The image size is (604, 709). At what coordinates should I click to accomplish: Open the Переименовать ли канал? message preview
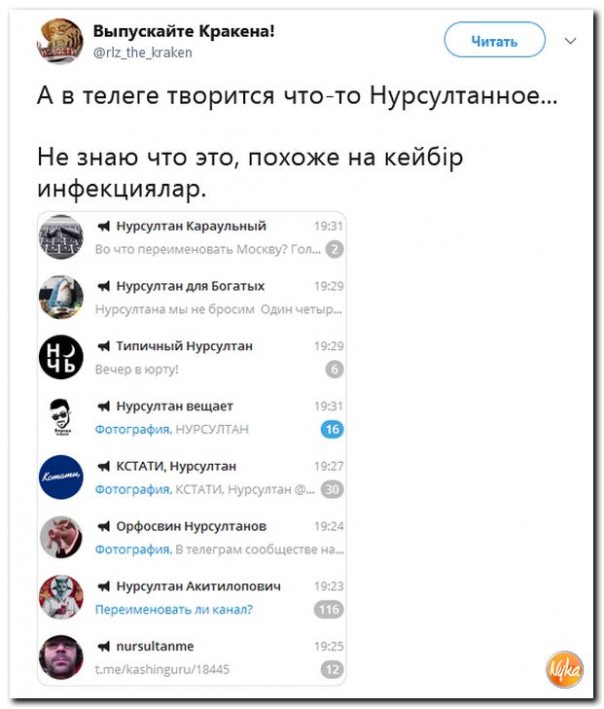tap(174, 610)
